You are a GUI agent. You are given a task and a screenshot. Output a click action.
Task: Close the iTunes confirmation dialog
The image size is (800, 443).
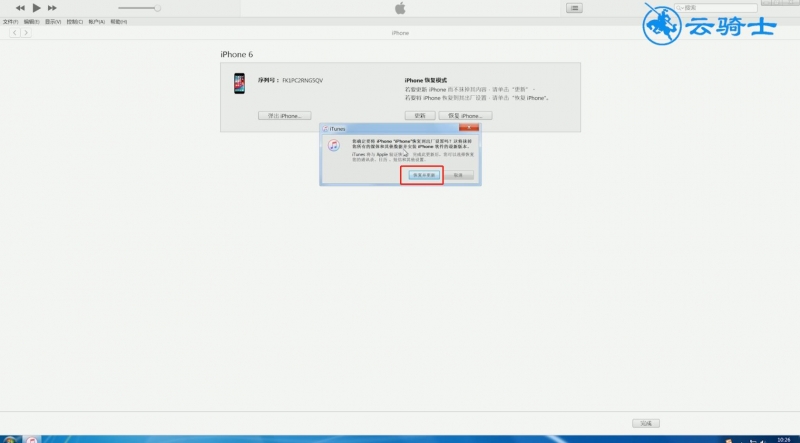[468, 128]
